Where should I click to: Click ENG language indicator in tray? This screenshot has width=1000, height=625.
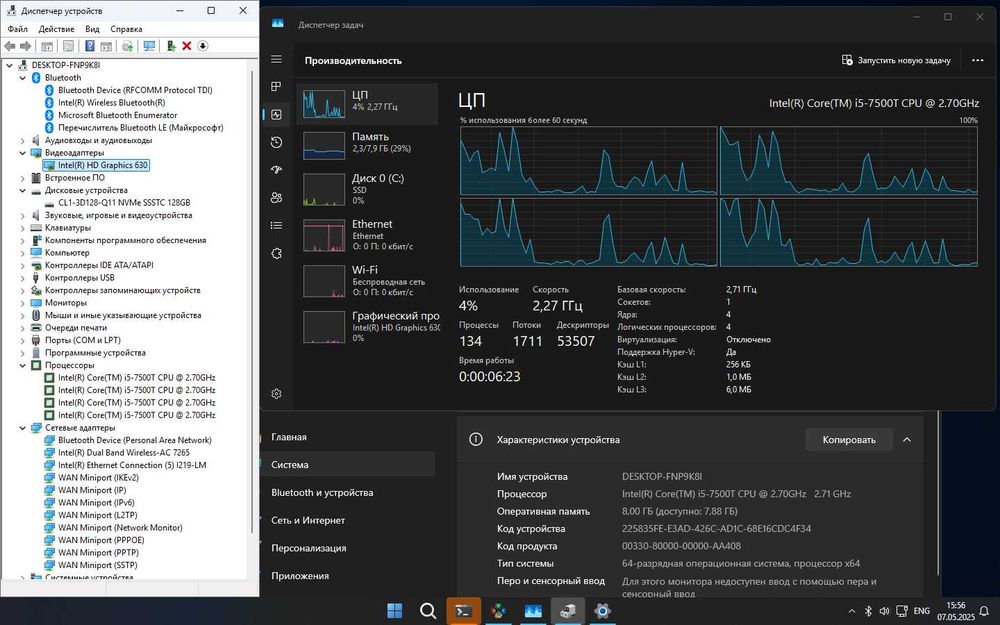coord(922,611)
